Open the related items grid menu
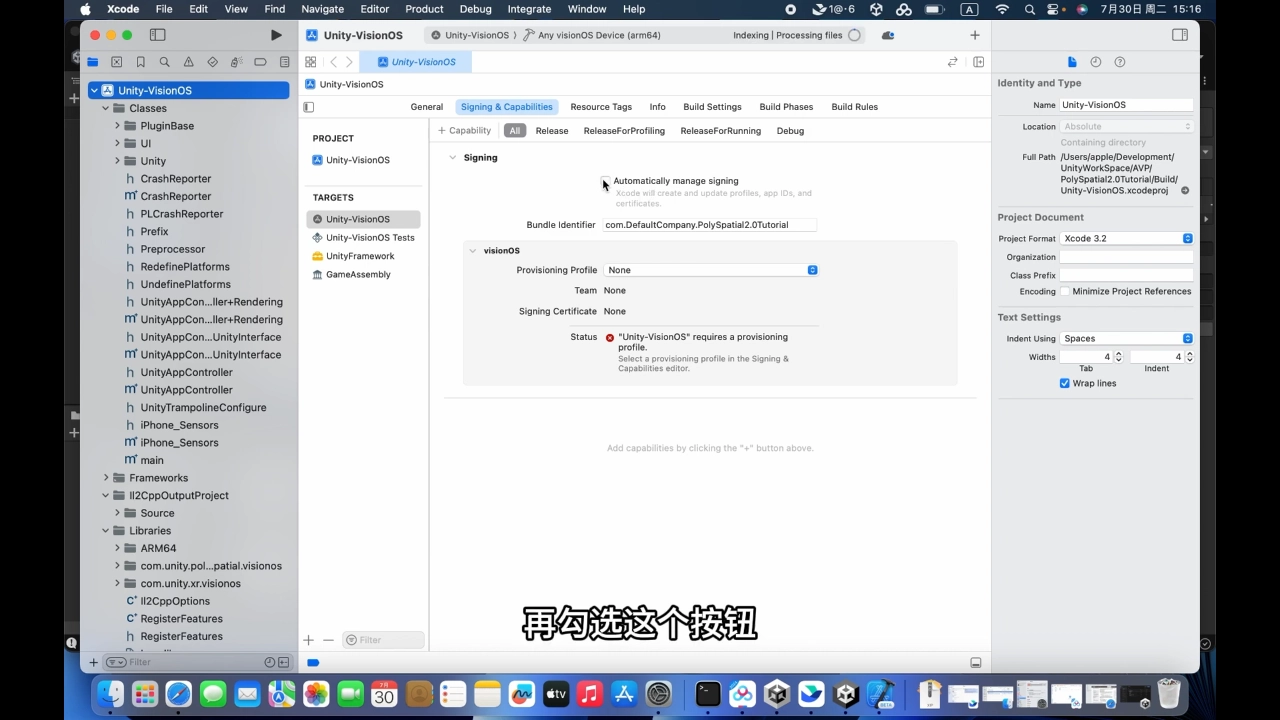 coord(311,62)
